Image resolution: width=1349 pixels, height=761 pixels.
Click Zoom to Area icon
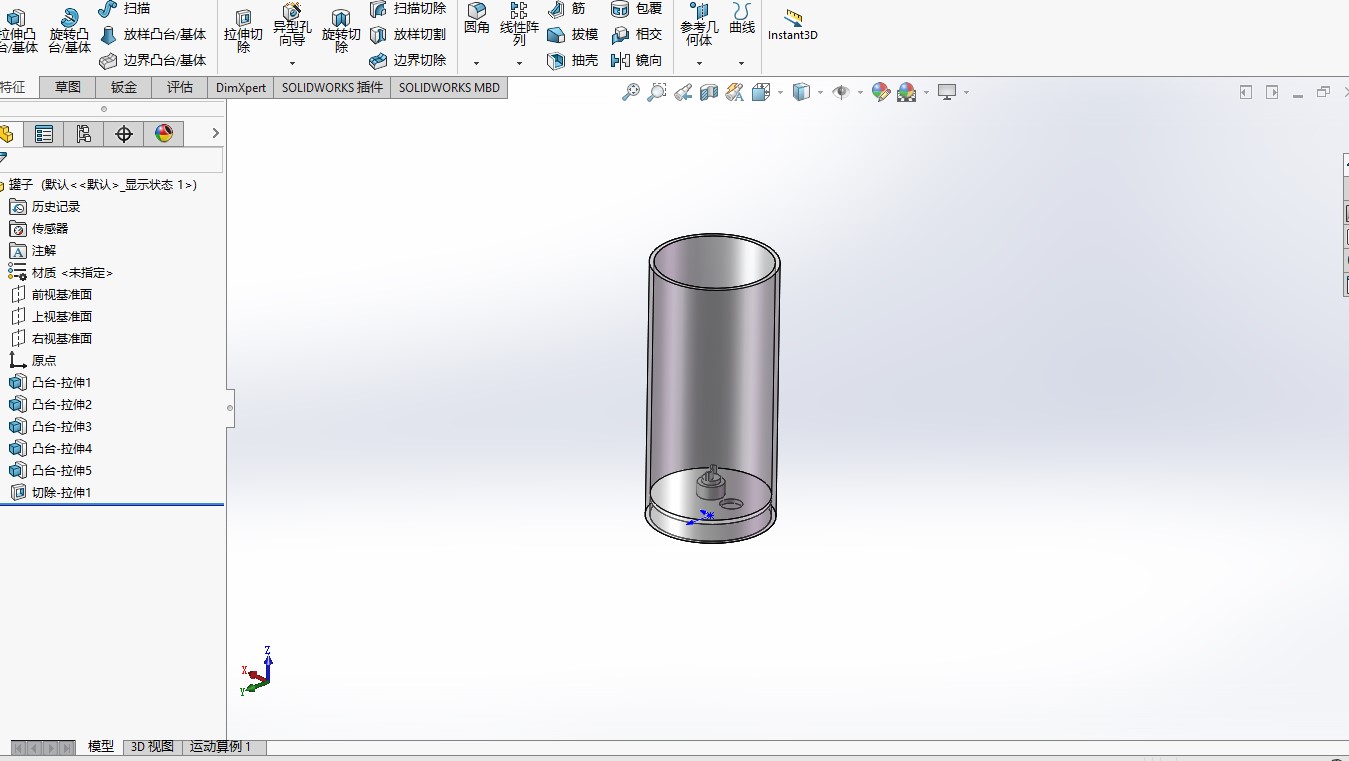(657, 92)
